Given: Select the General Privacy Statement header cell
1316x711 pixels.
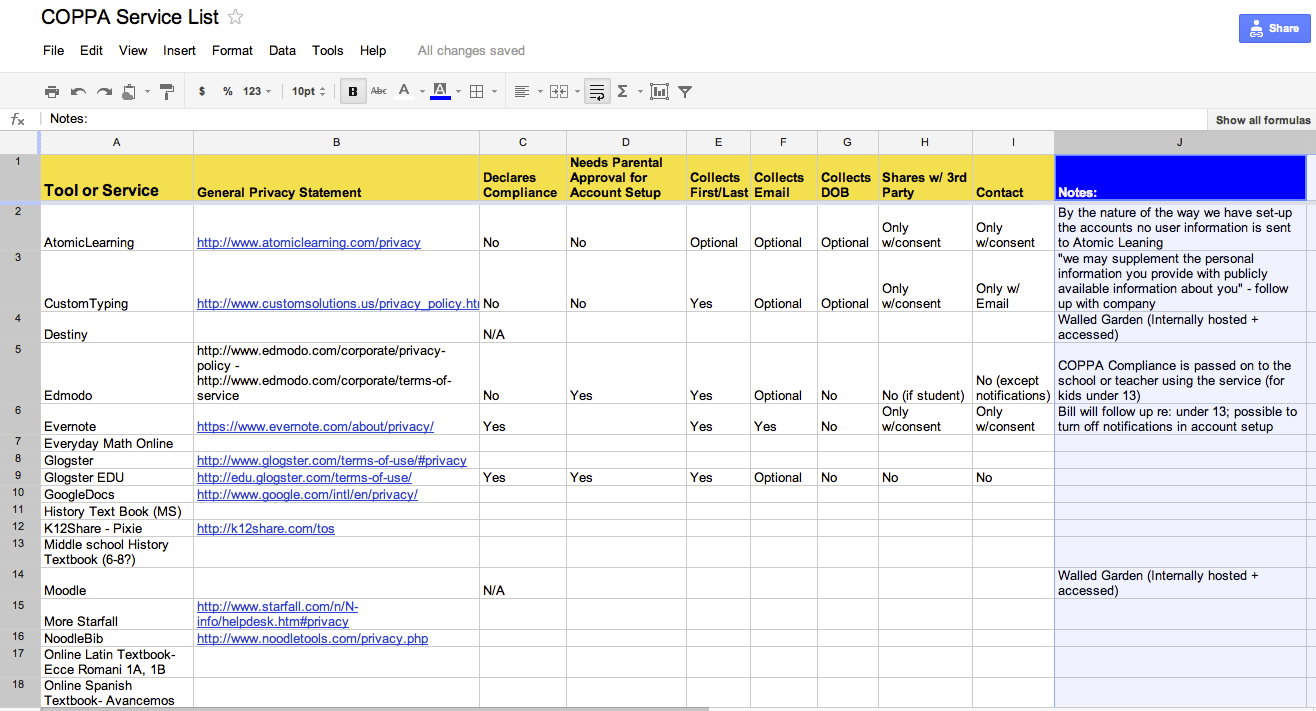Looking at the screenshot, I should (x=336, y=178).
